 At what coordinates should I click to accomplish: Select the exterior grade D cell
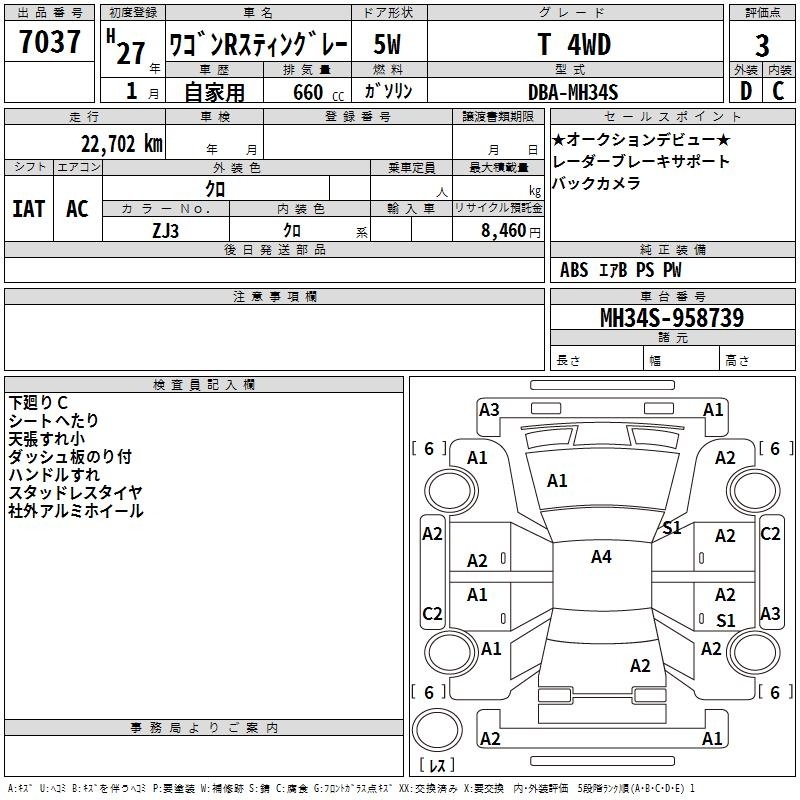point(745,91)
